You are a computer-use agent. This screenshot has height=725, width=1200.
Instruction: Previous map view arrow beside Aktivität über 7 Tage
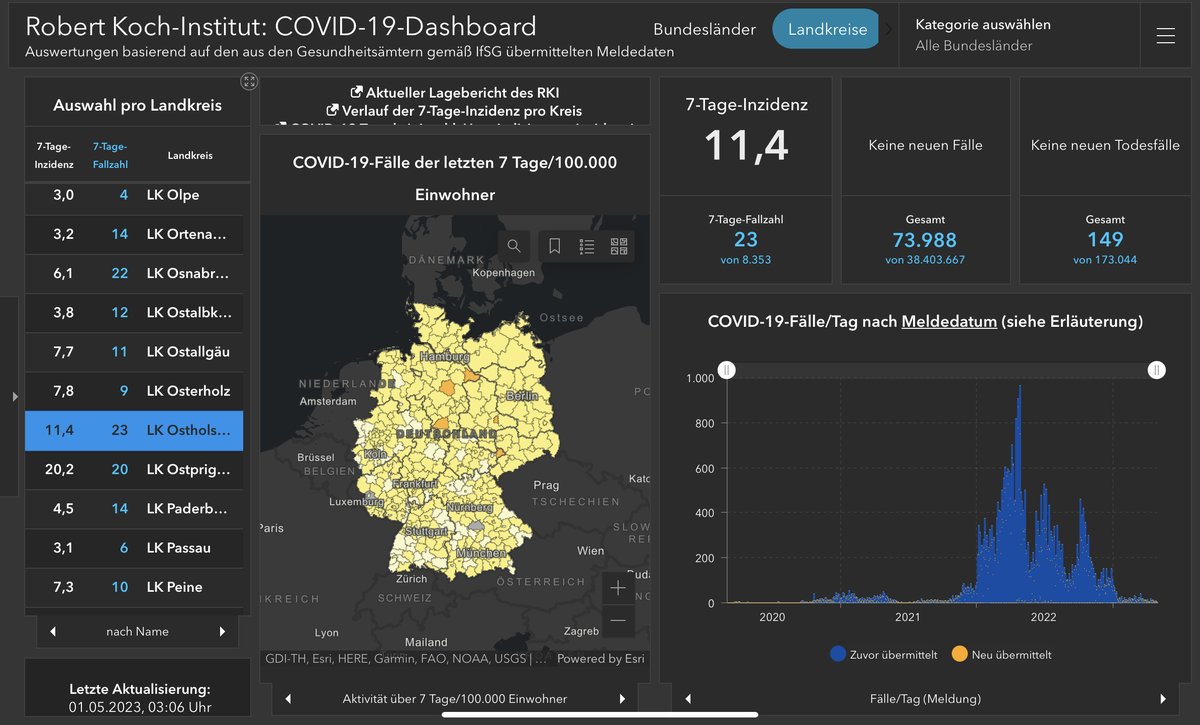[288, 699]
